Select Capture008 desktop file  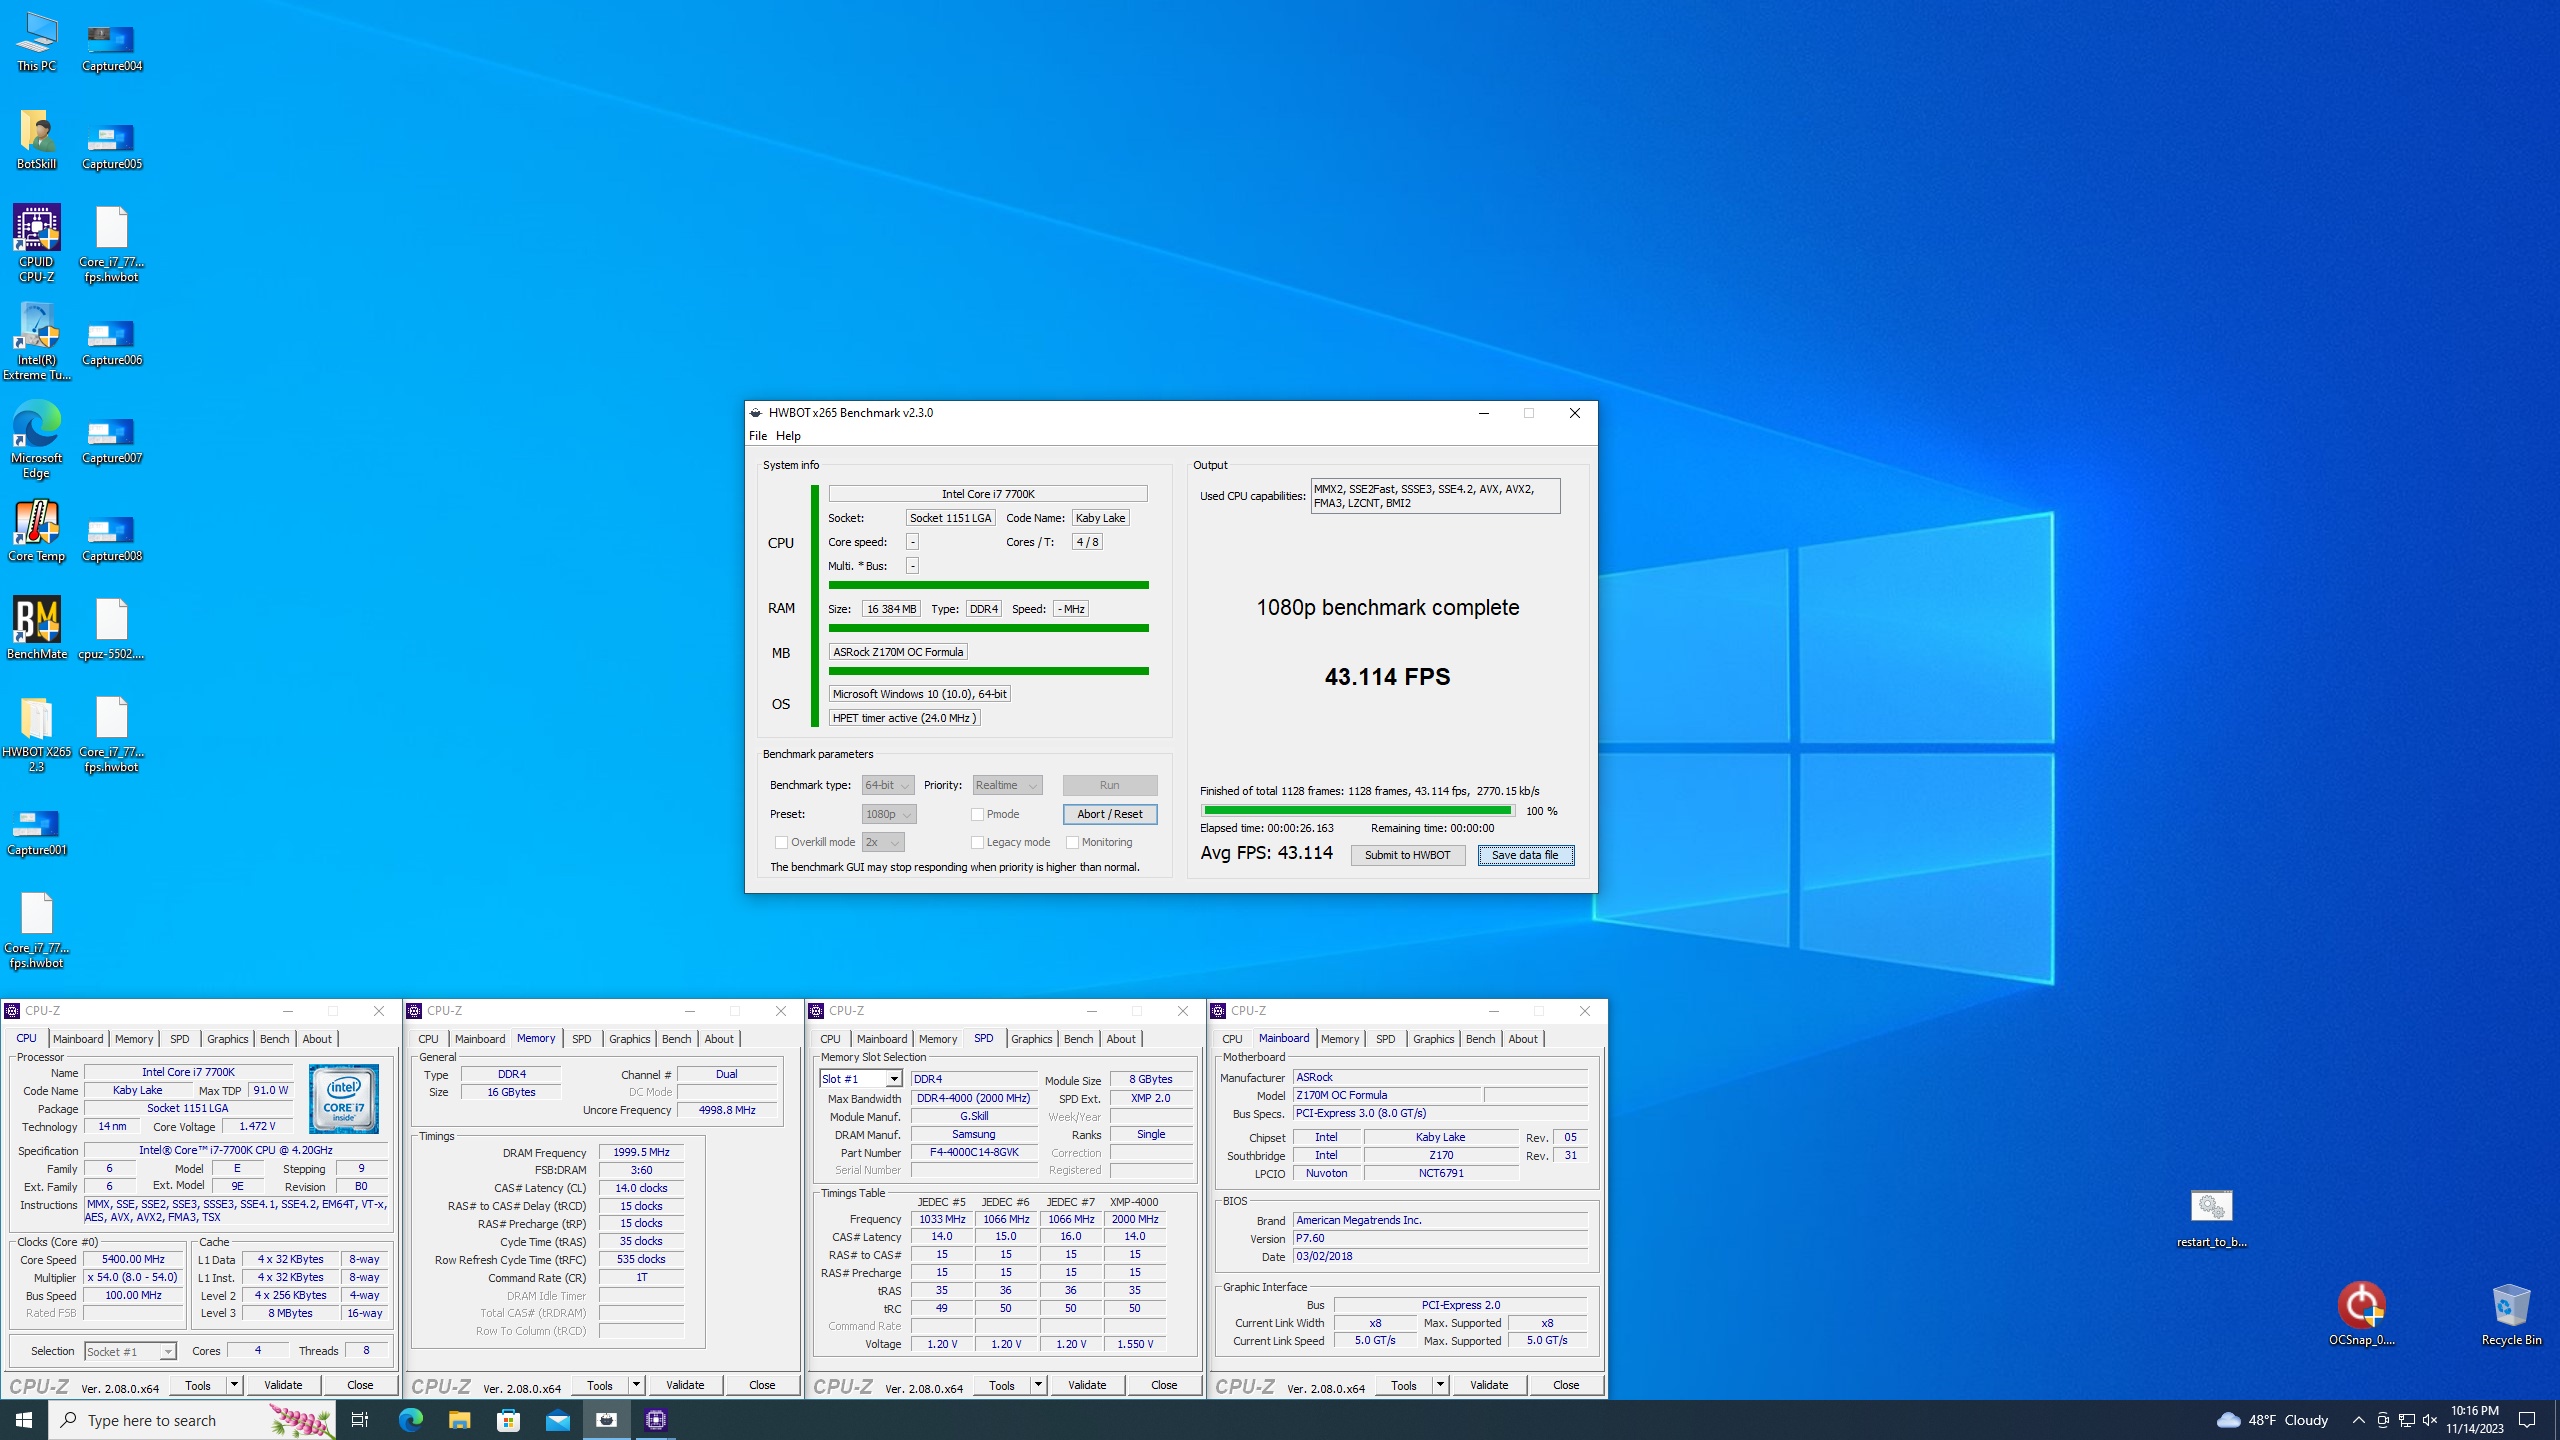(x=112, y=538)
